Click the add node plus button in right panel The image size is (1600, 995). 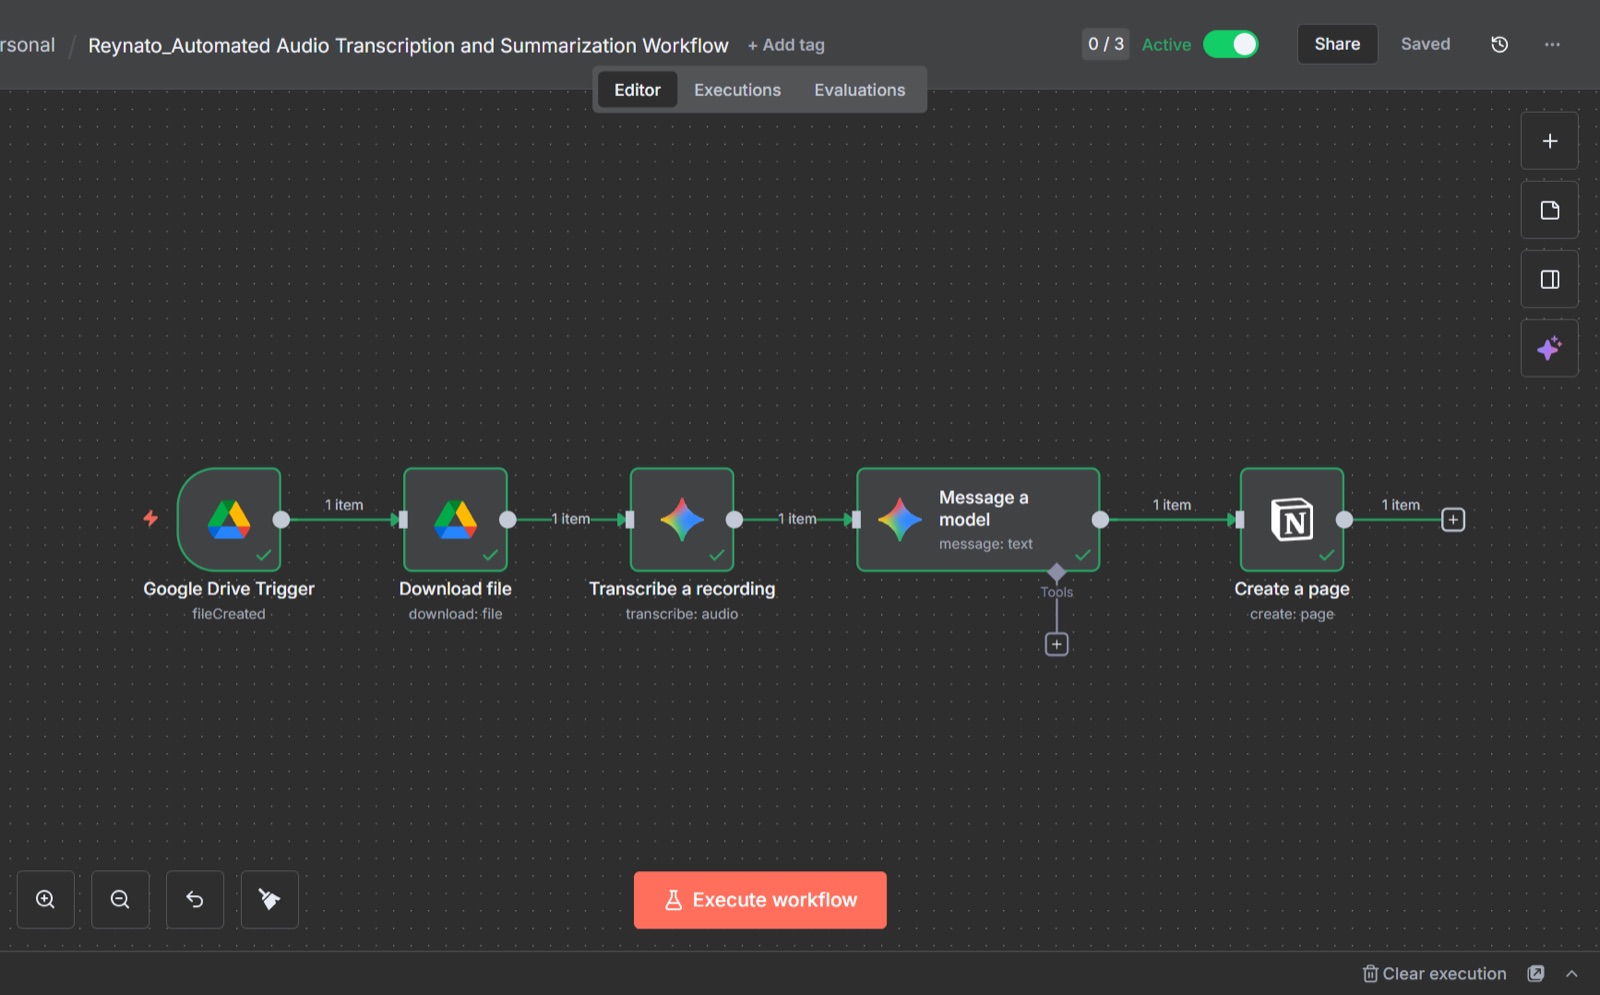[x=1550, y=141]
